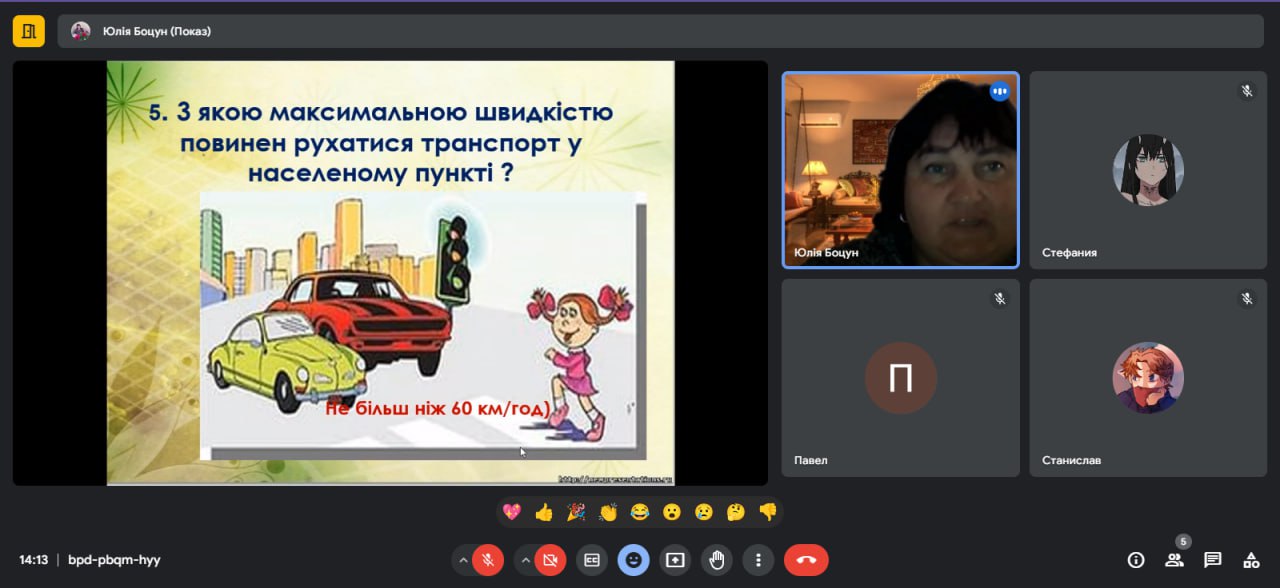Open the meeting details info icon
Screen dimensions: 1280x588
[x=1136, y=560]
